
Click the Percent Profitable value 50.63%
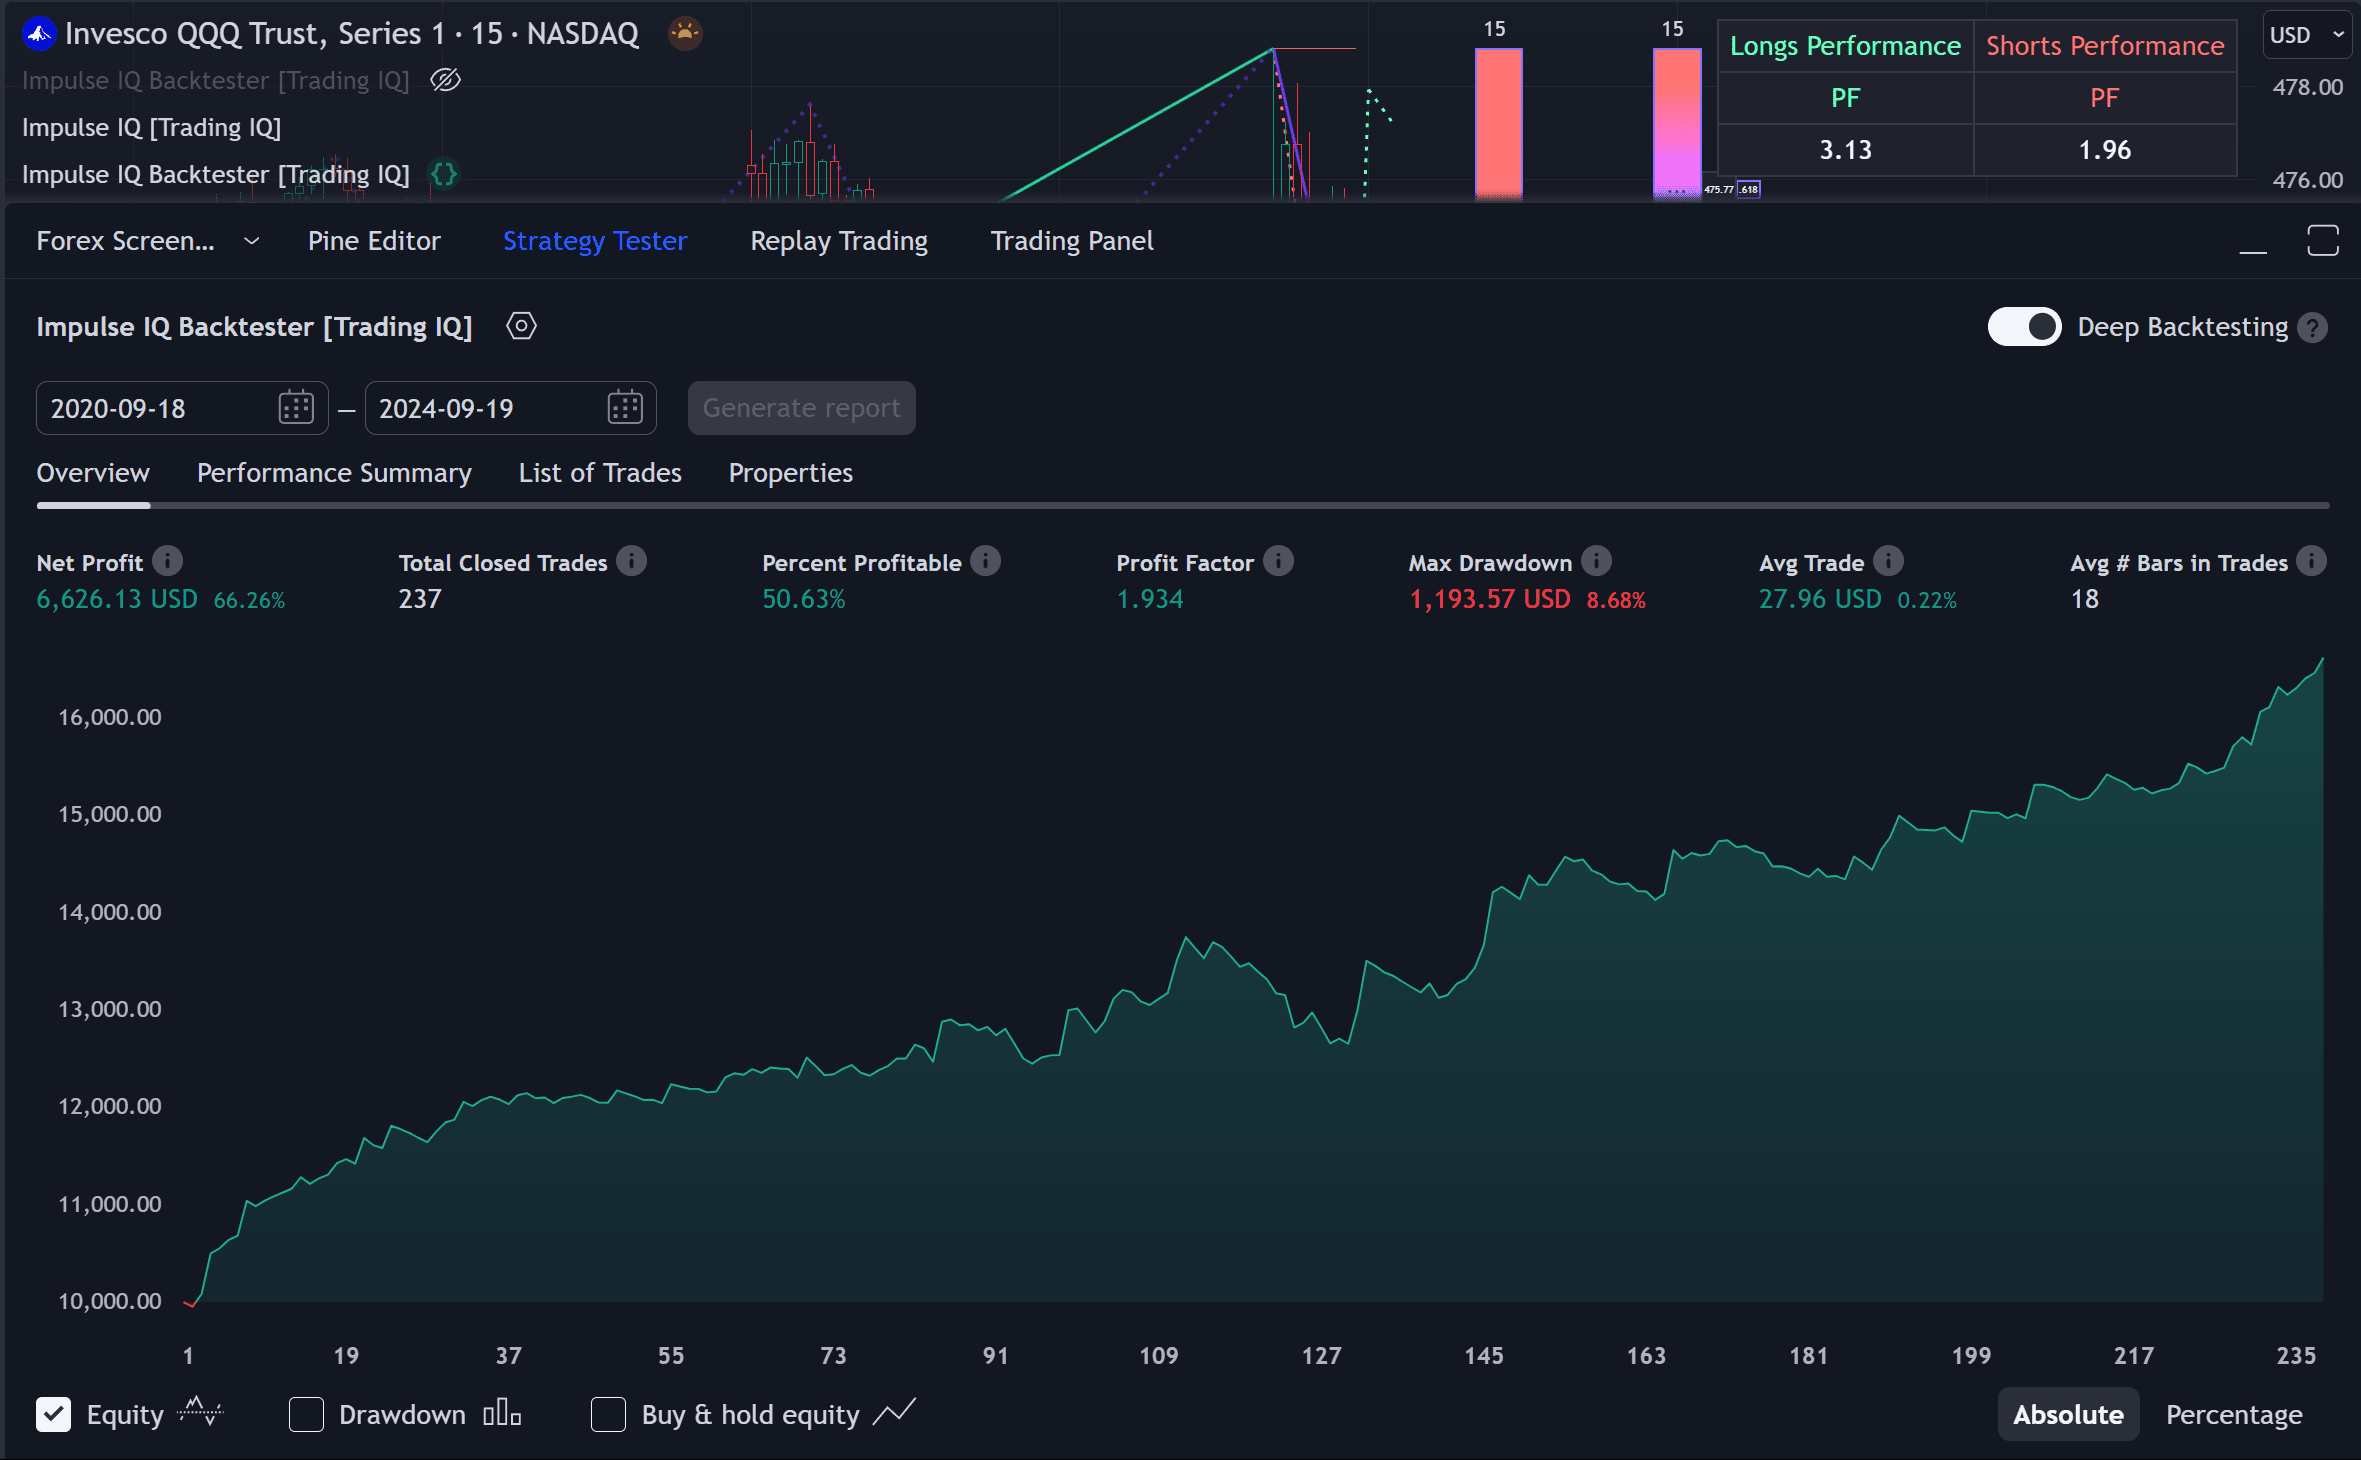tap(804, 599)
